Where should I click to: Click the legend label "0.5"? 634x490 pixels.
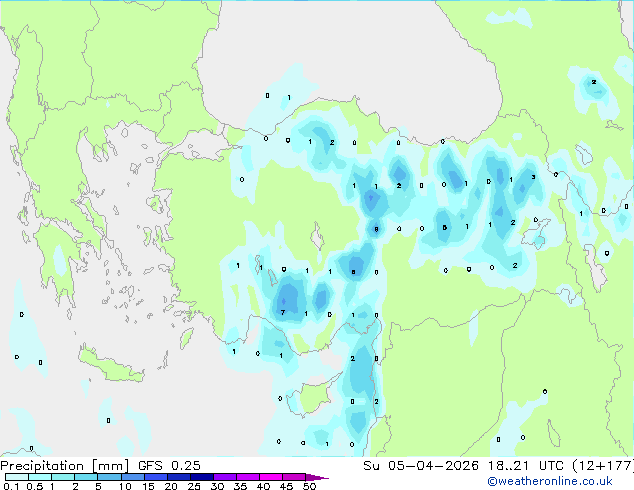tap(34, 486)
